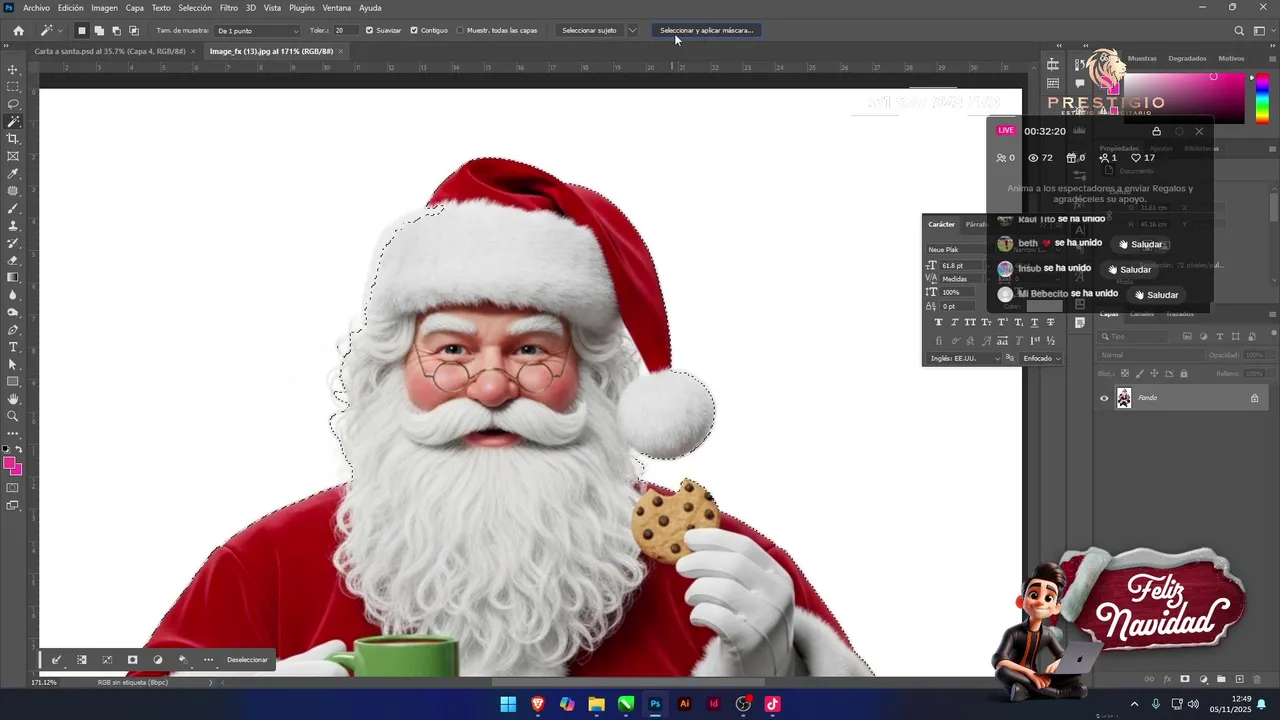Toggle Faux Italic in Carácter panel

click(954, 322)
